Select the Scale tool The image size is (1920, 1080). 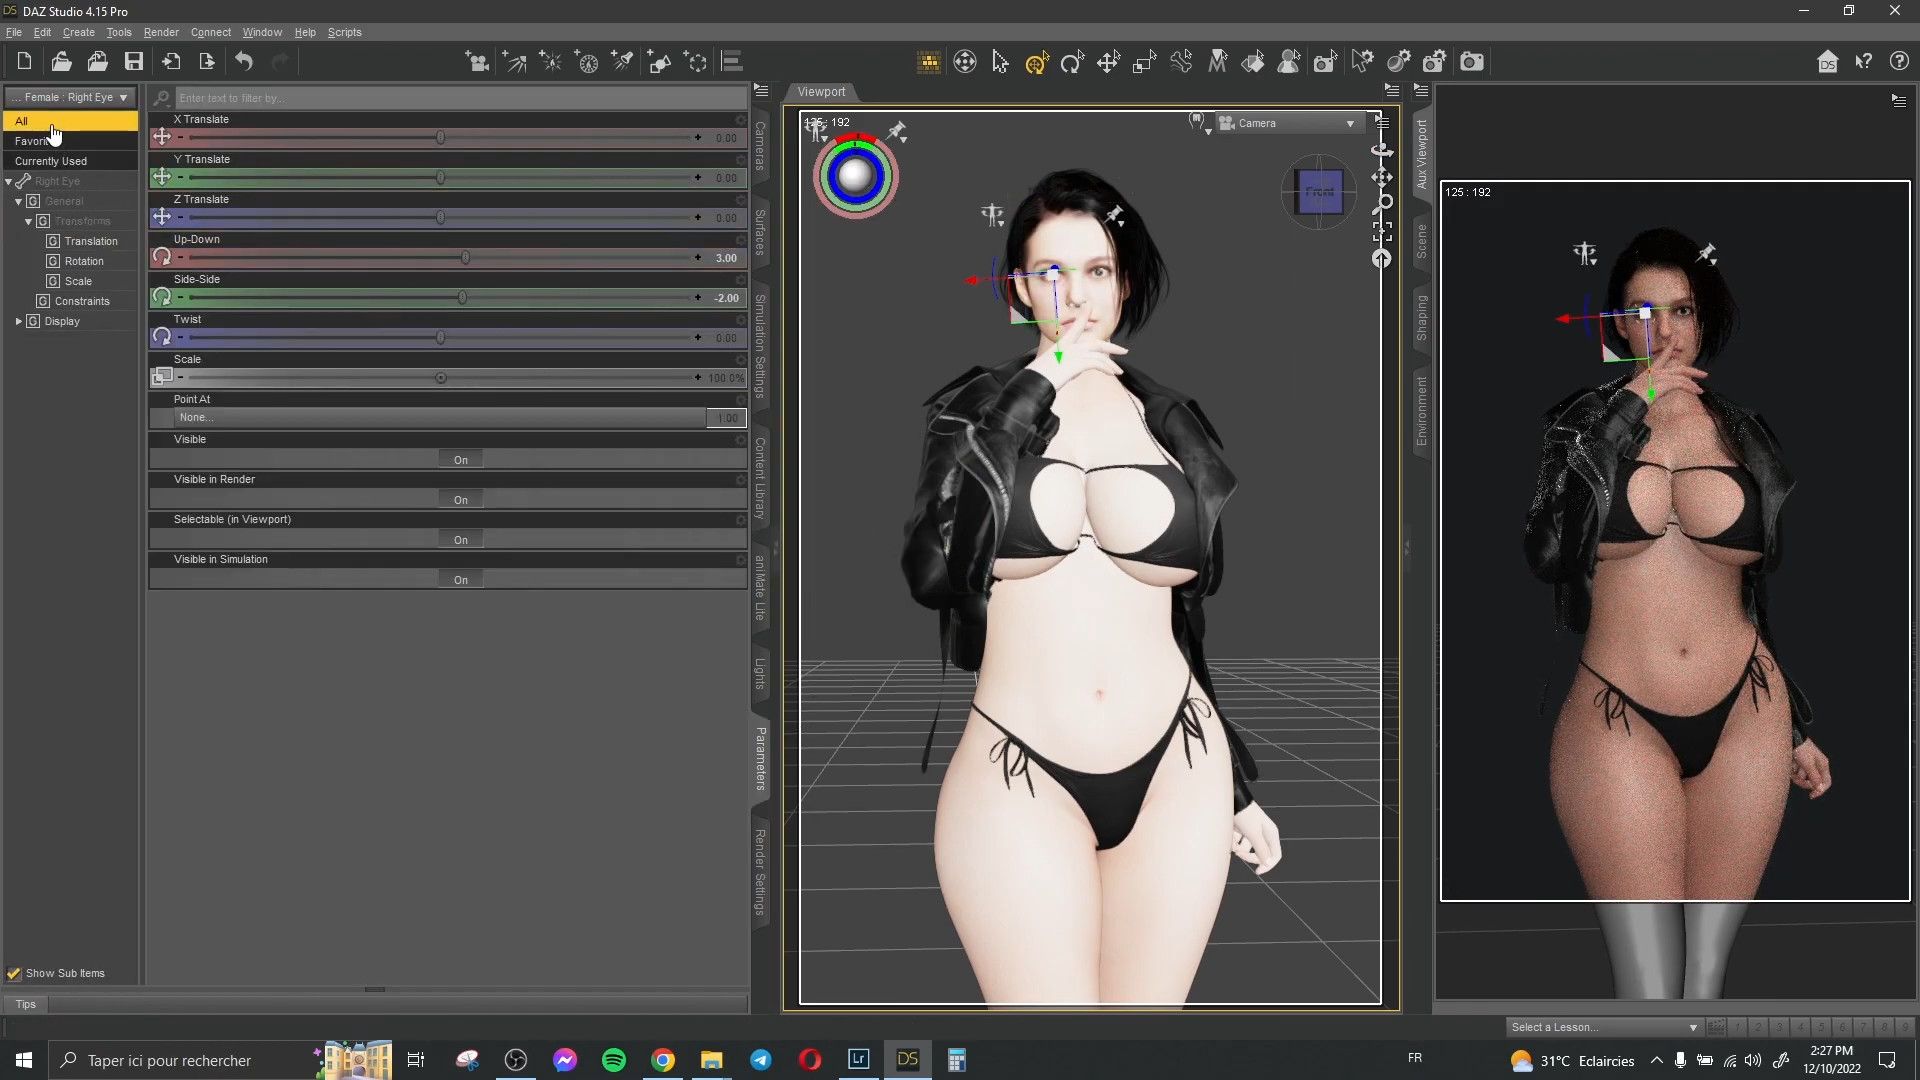pyautogui.click(x=1145, y=62)
